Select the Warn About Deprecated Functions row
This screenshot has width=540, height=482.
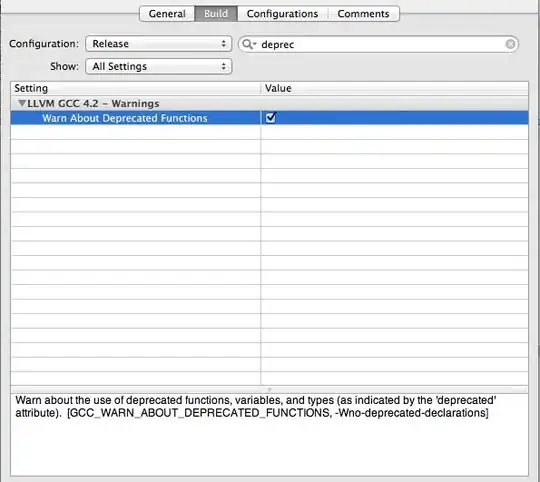269,118
